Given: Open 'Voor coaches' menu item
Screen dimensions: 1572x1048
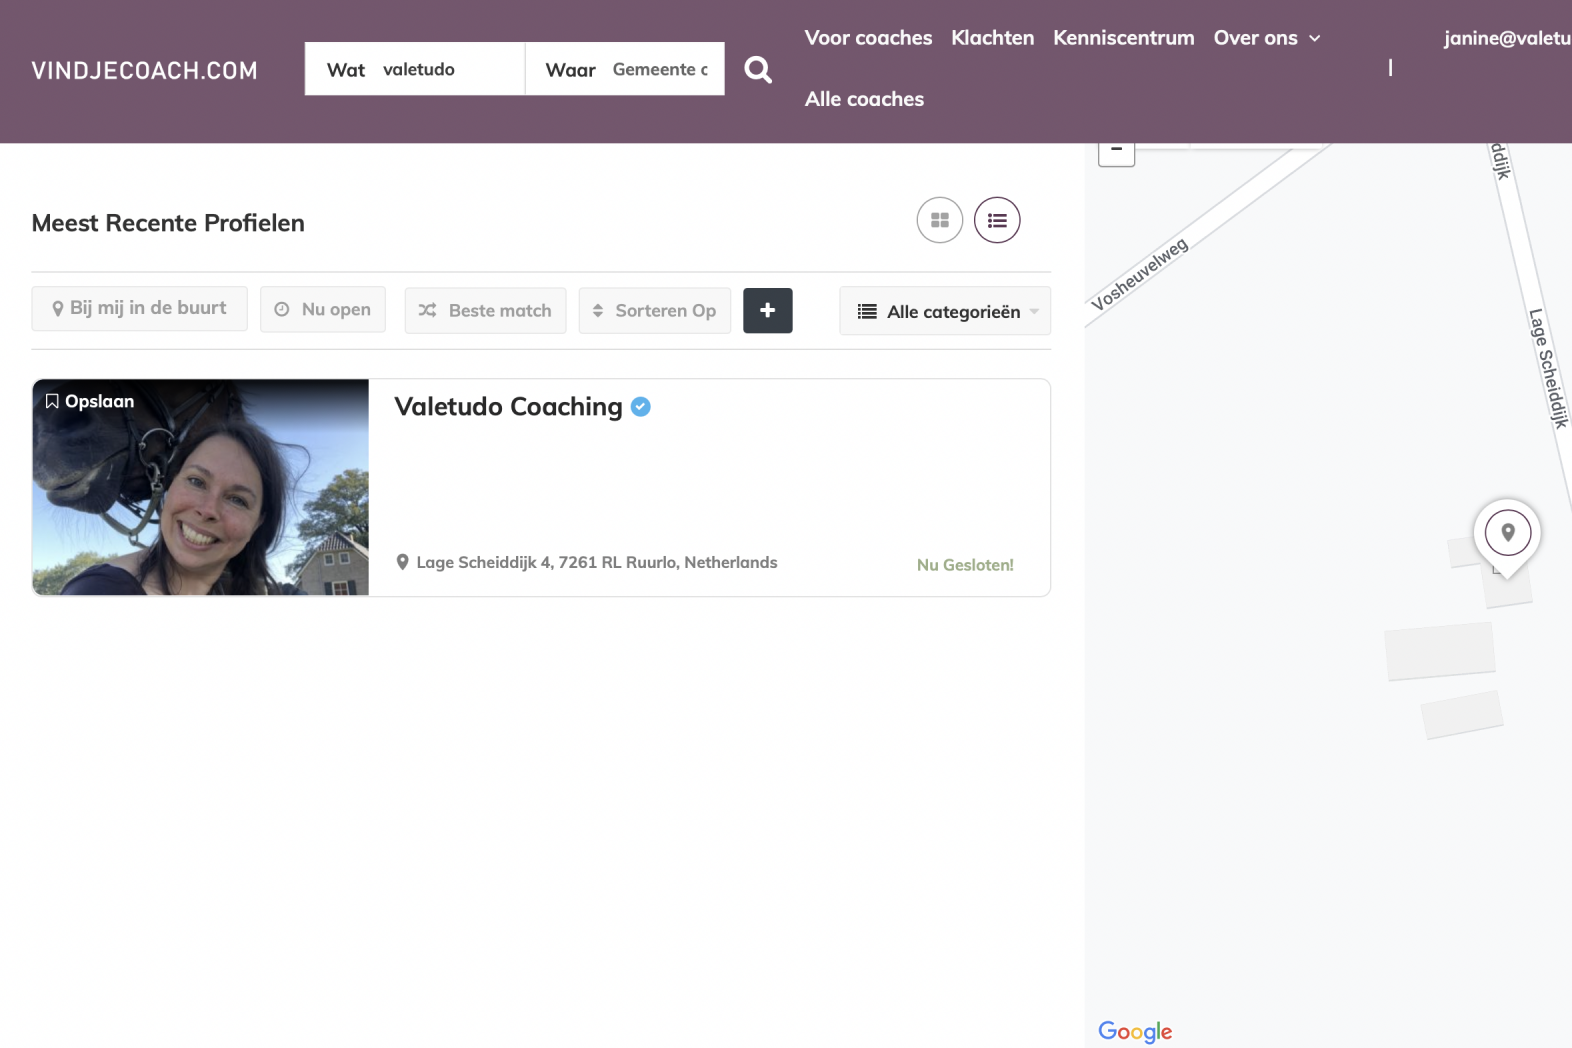Looking at the screenshot, I should pos(868,38).
